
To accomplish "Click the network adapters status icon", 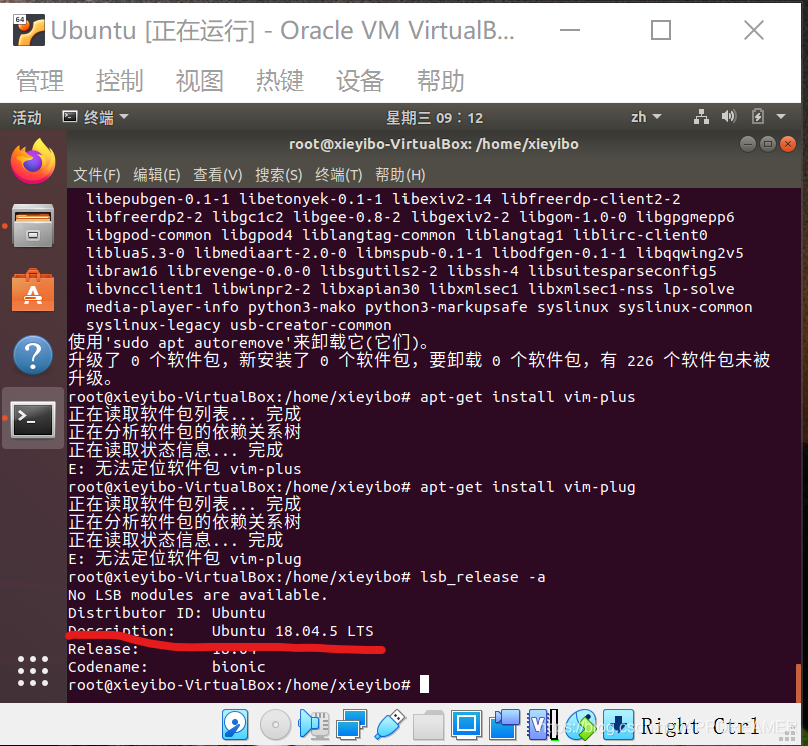I will click(x=351, y=724).
